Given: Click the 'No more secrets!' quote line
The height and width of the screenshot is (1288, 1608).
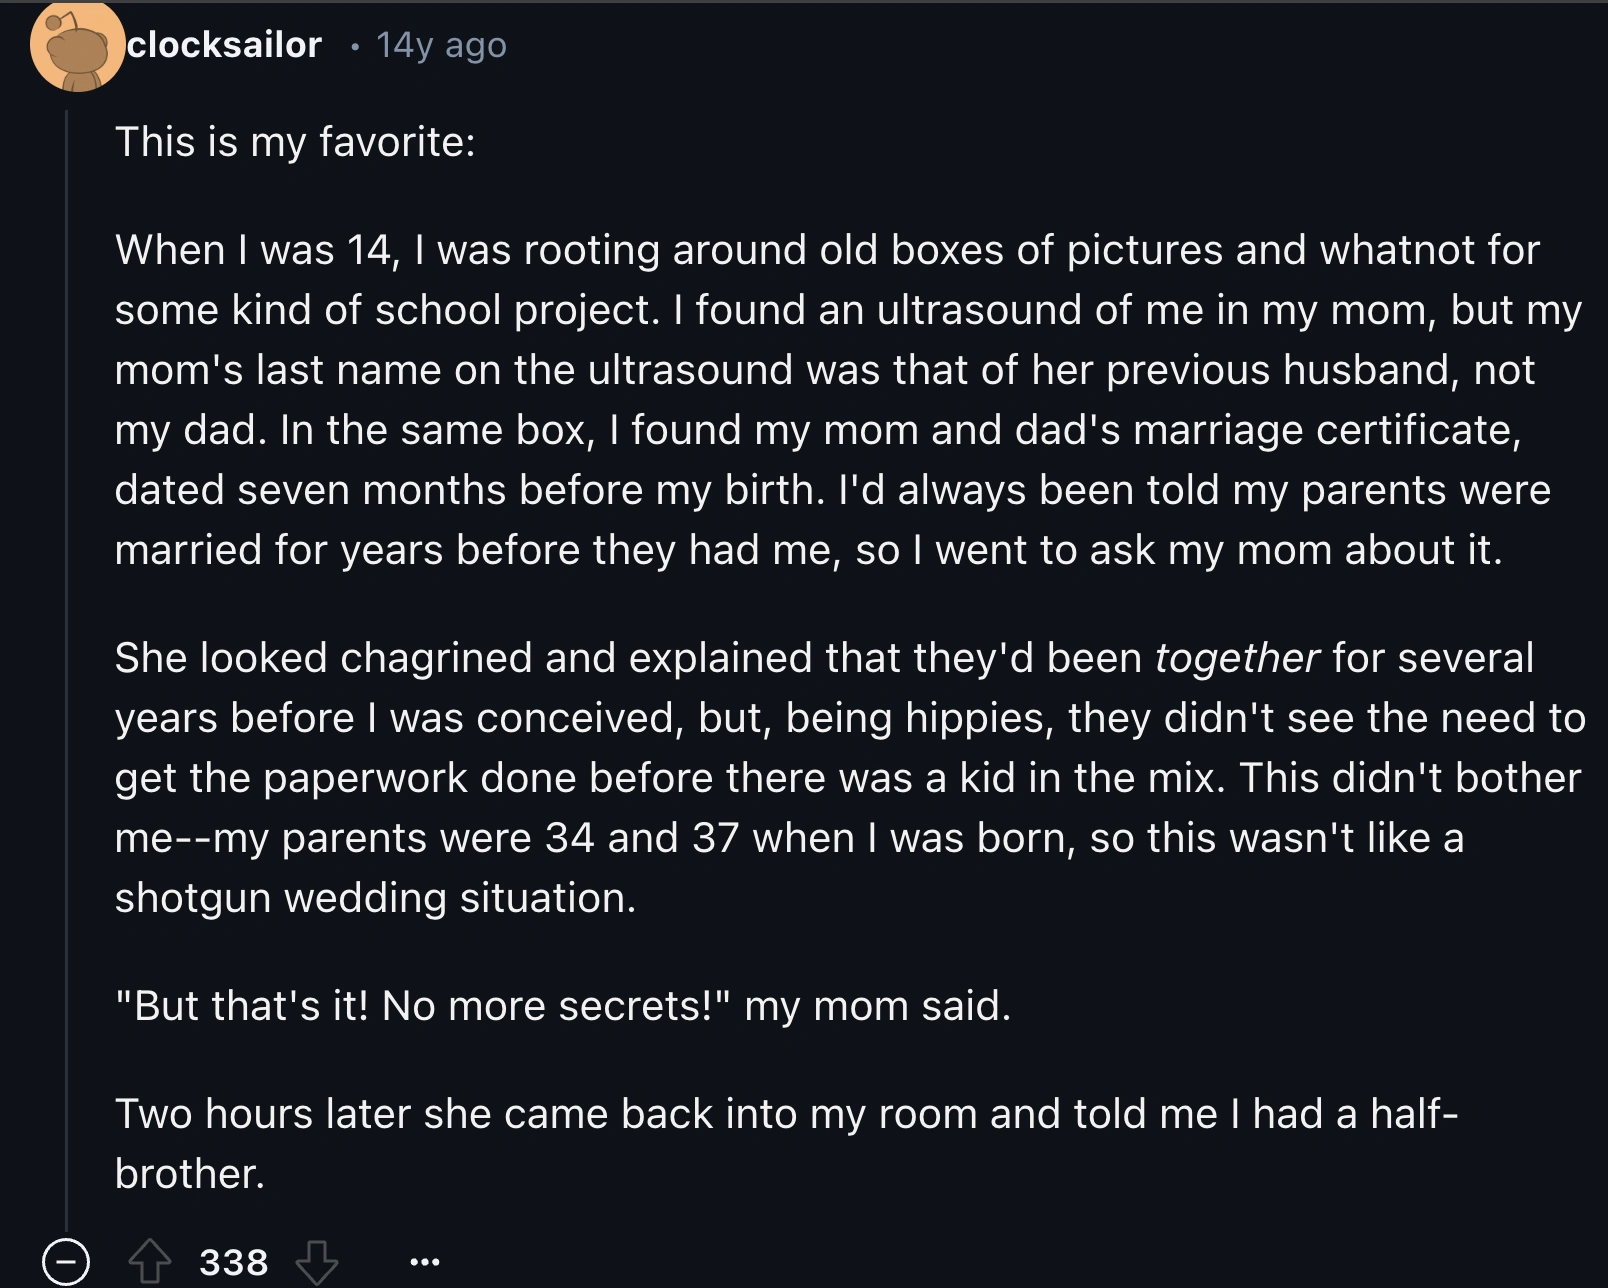Looking at the screenshot, I should click(562, 1005).
